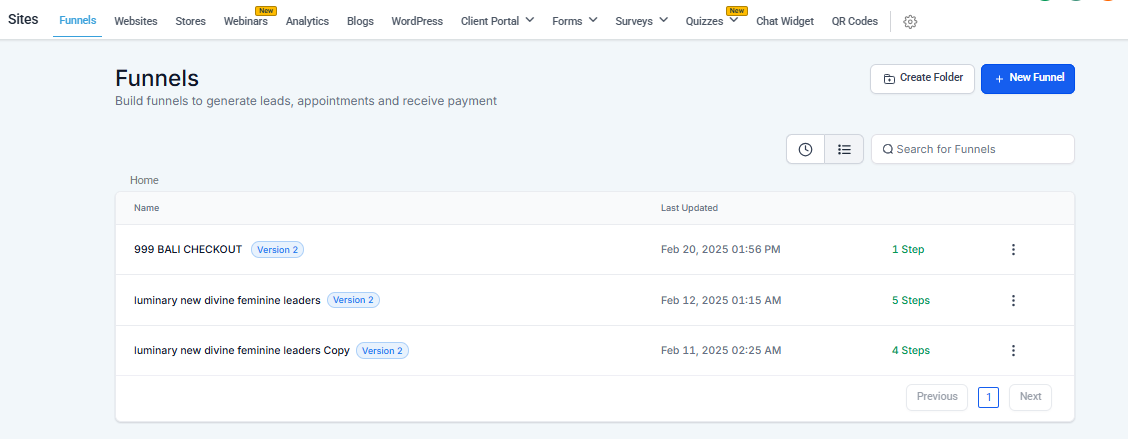Click the date Feb 20, 2025 01:56 PM
The width and height of the screenshot is (1128, 439).
721,250
